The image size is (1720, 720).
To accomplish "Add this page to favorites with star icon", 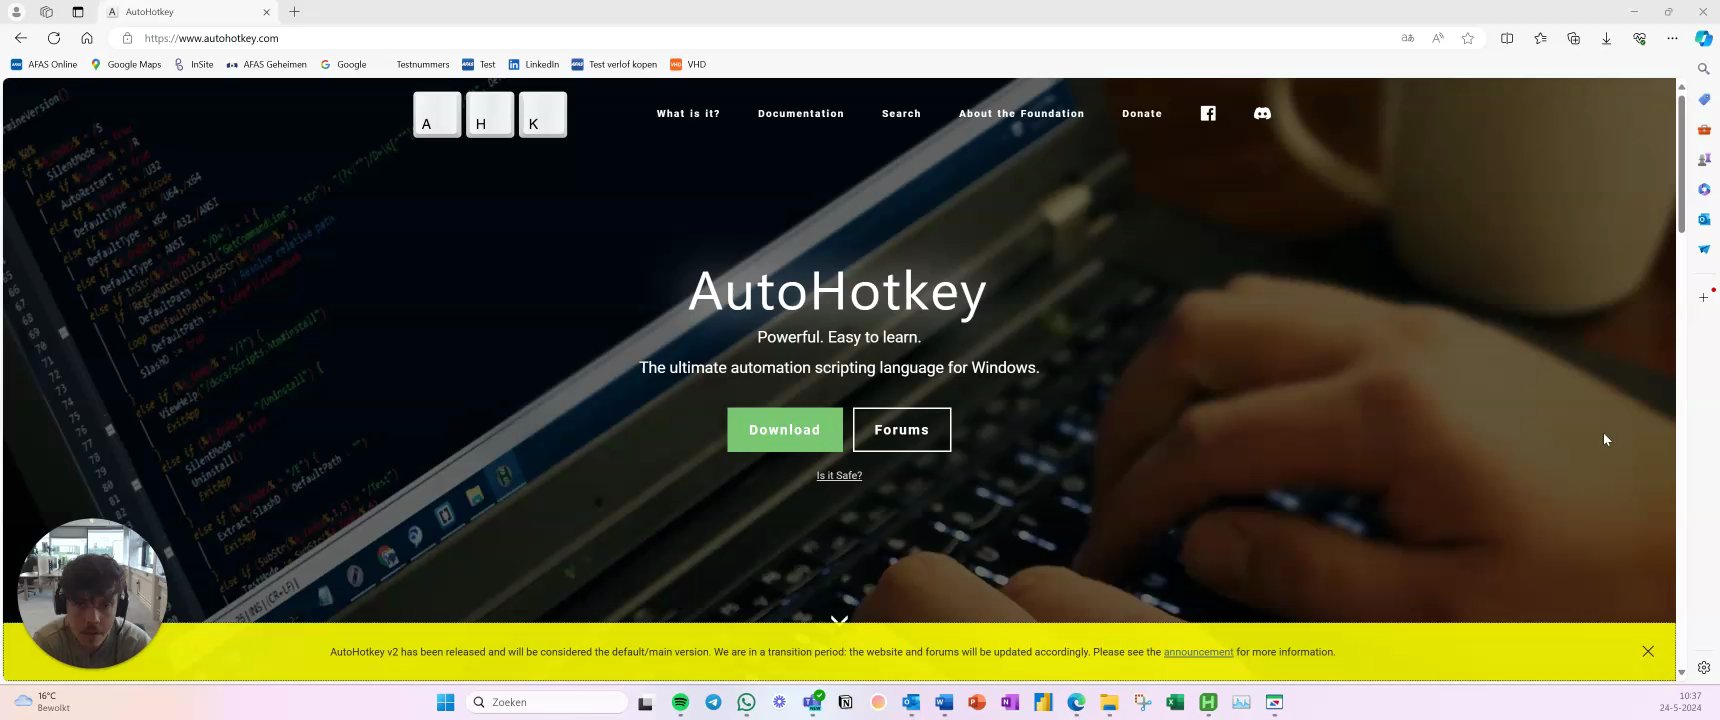I will [x=1468, y=38].
